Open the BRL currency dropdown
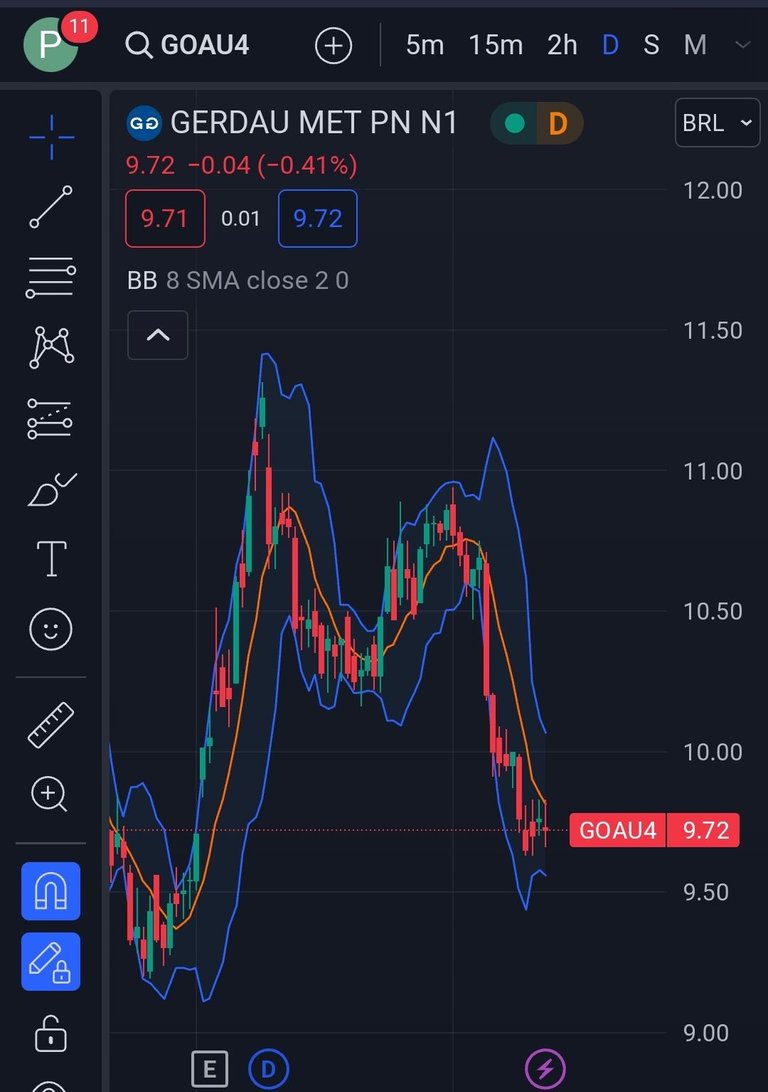This screenshot has width=768, height=1092. tap(717, 123)
